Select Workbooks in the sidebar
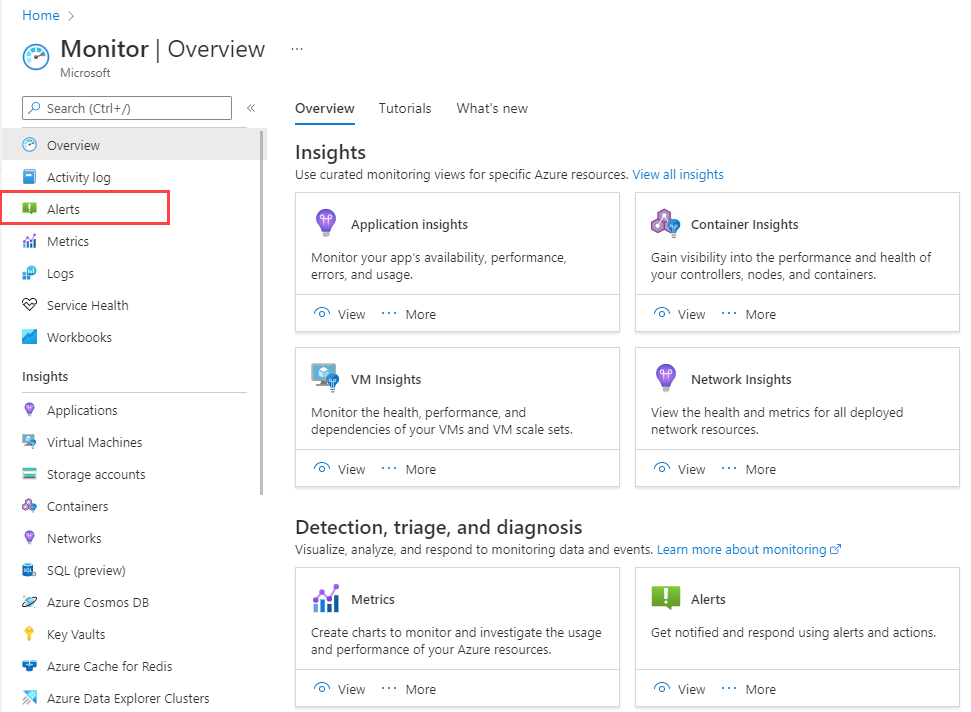Image resolution: width=971 pixels, height=712 pixels. point(80,337)
